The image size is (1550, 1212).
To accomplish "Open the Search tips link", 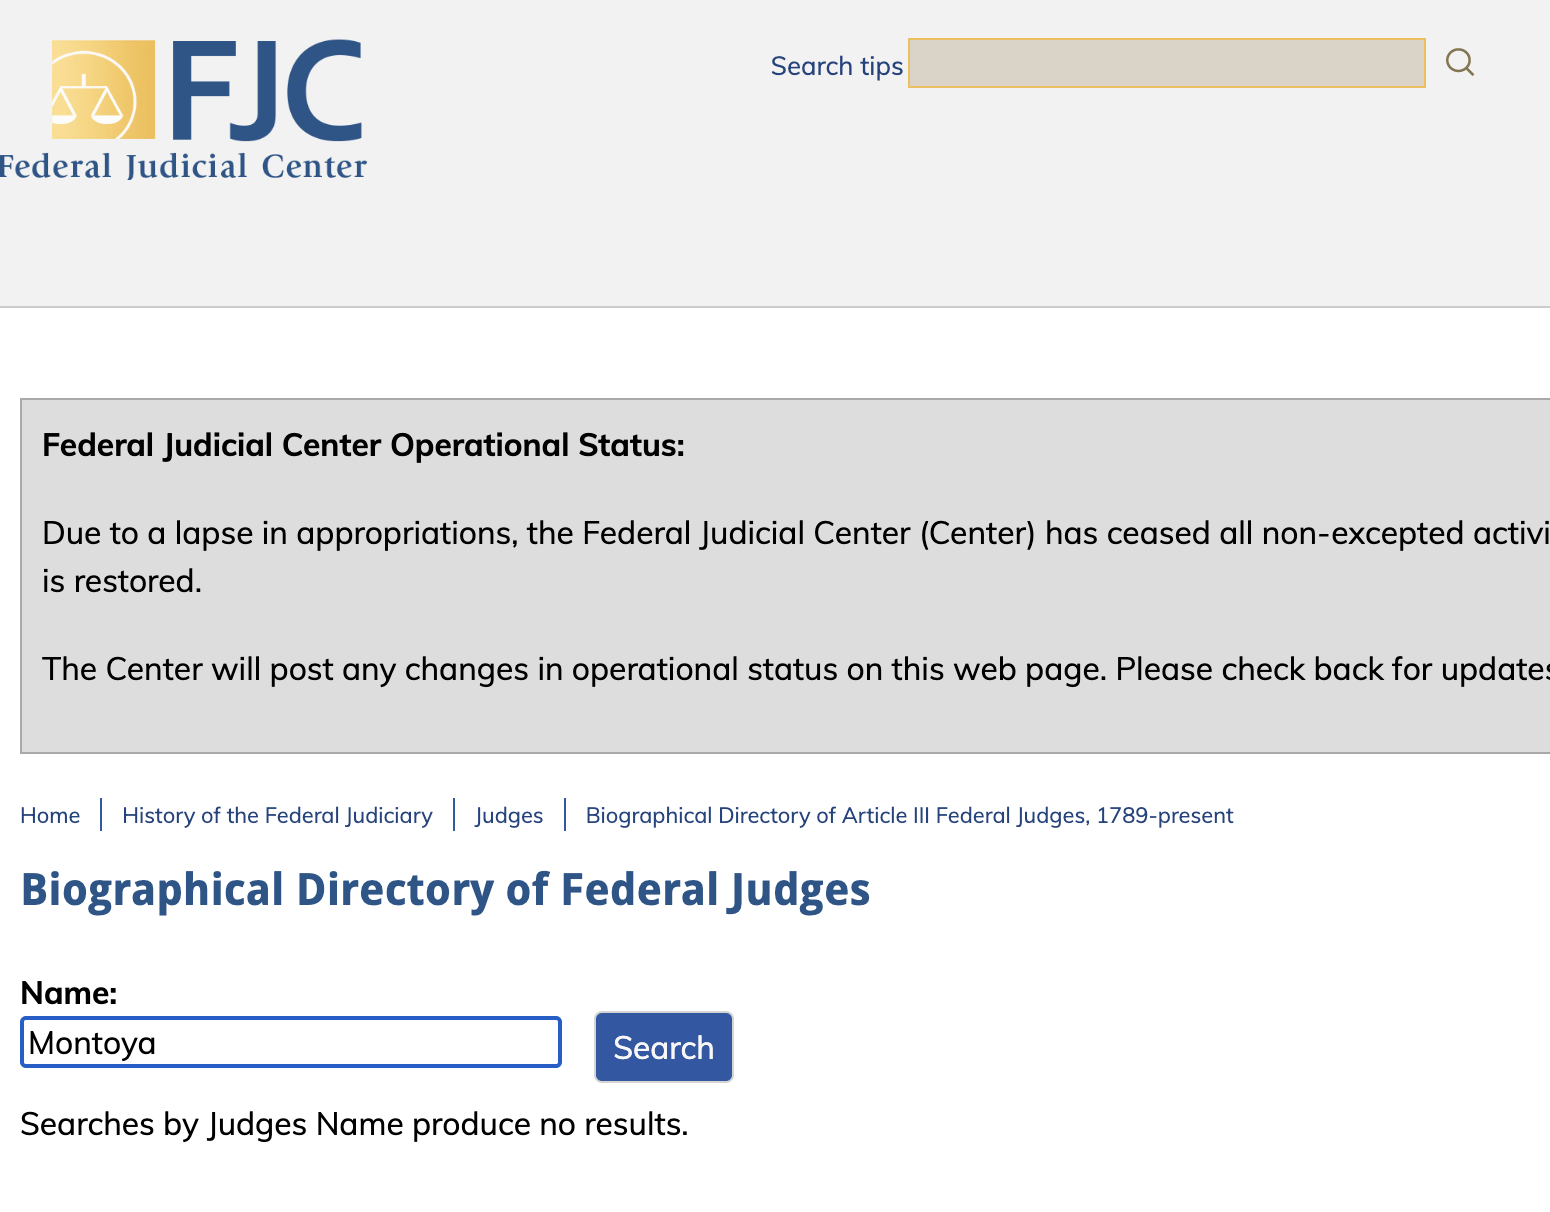I will click(836, 66).
